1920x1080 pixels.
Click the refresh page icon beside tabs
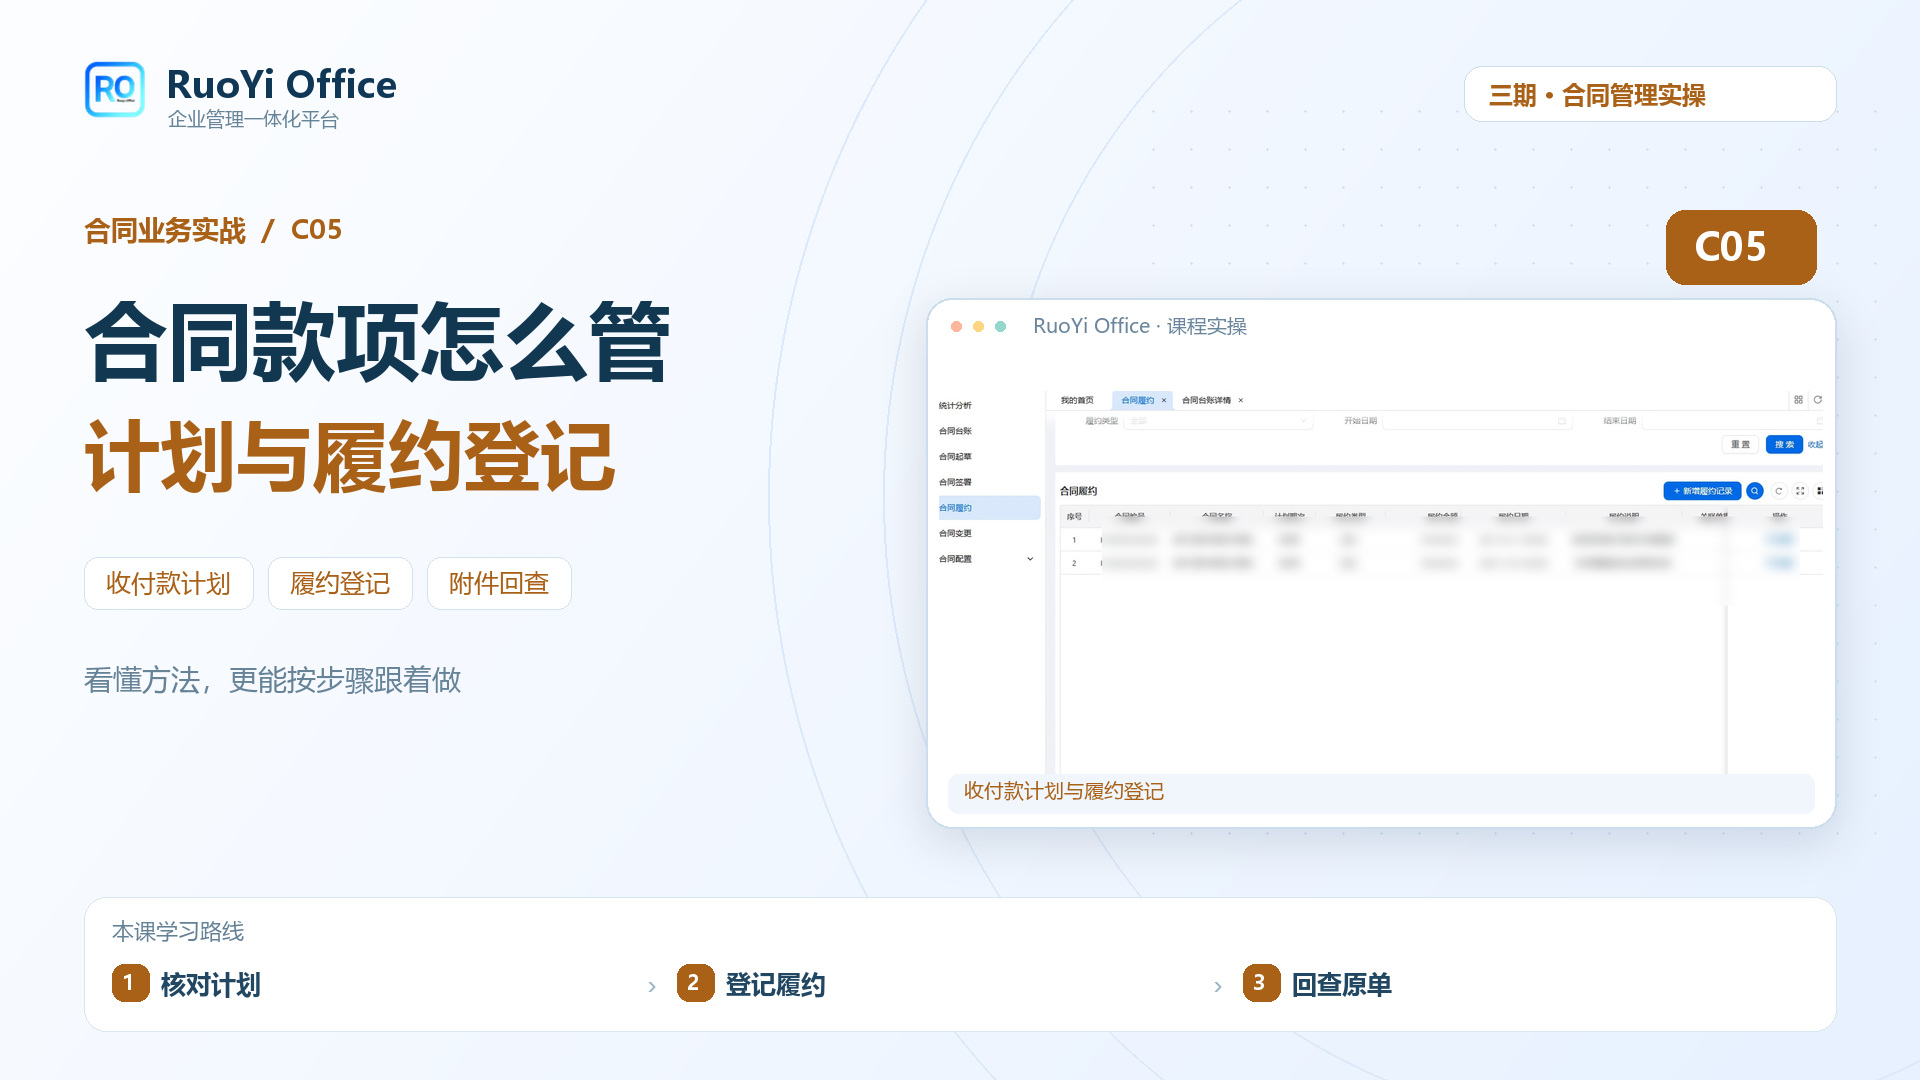point(1818,400)
